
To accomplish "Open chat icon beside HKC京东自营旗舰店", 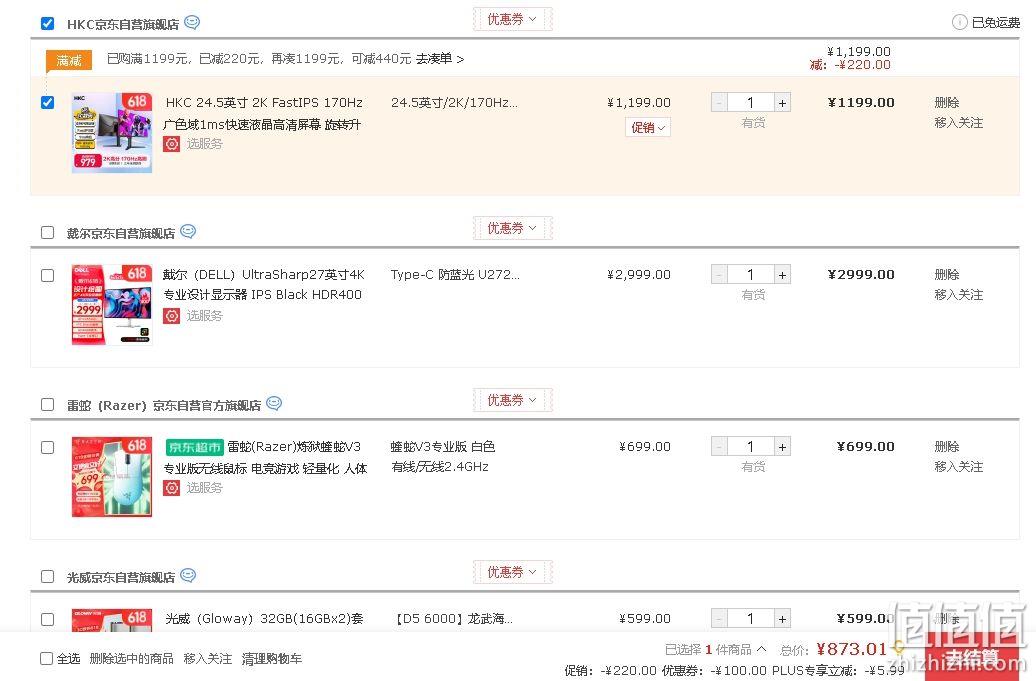I will tap(192, 22).
